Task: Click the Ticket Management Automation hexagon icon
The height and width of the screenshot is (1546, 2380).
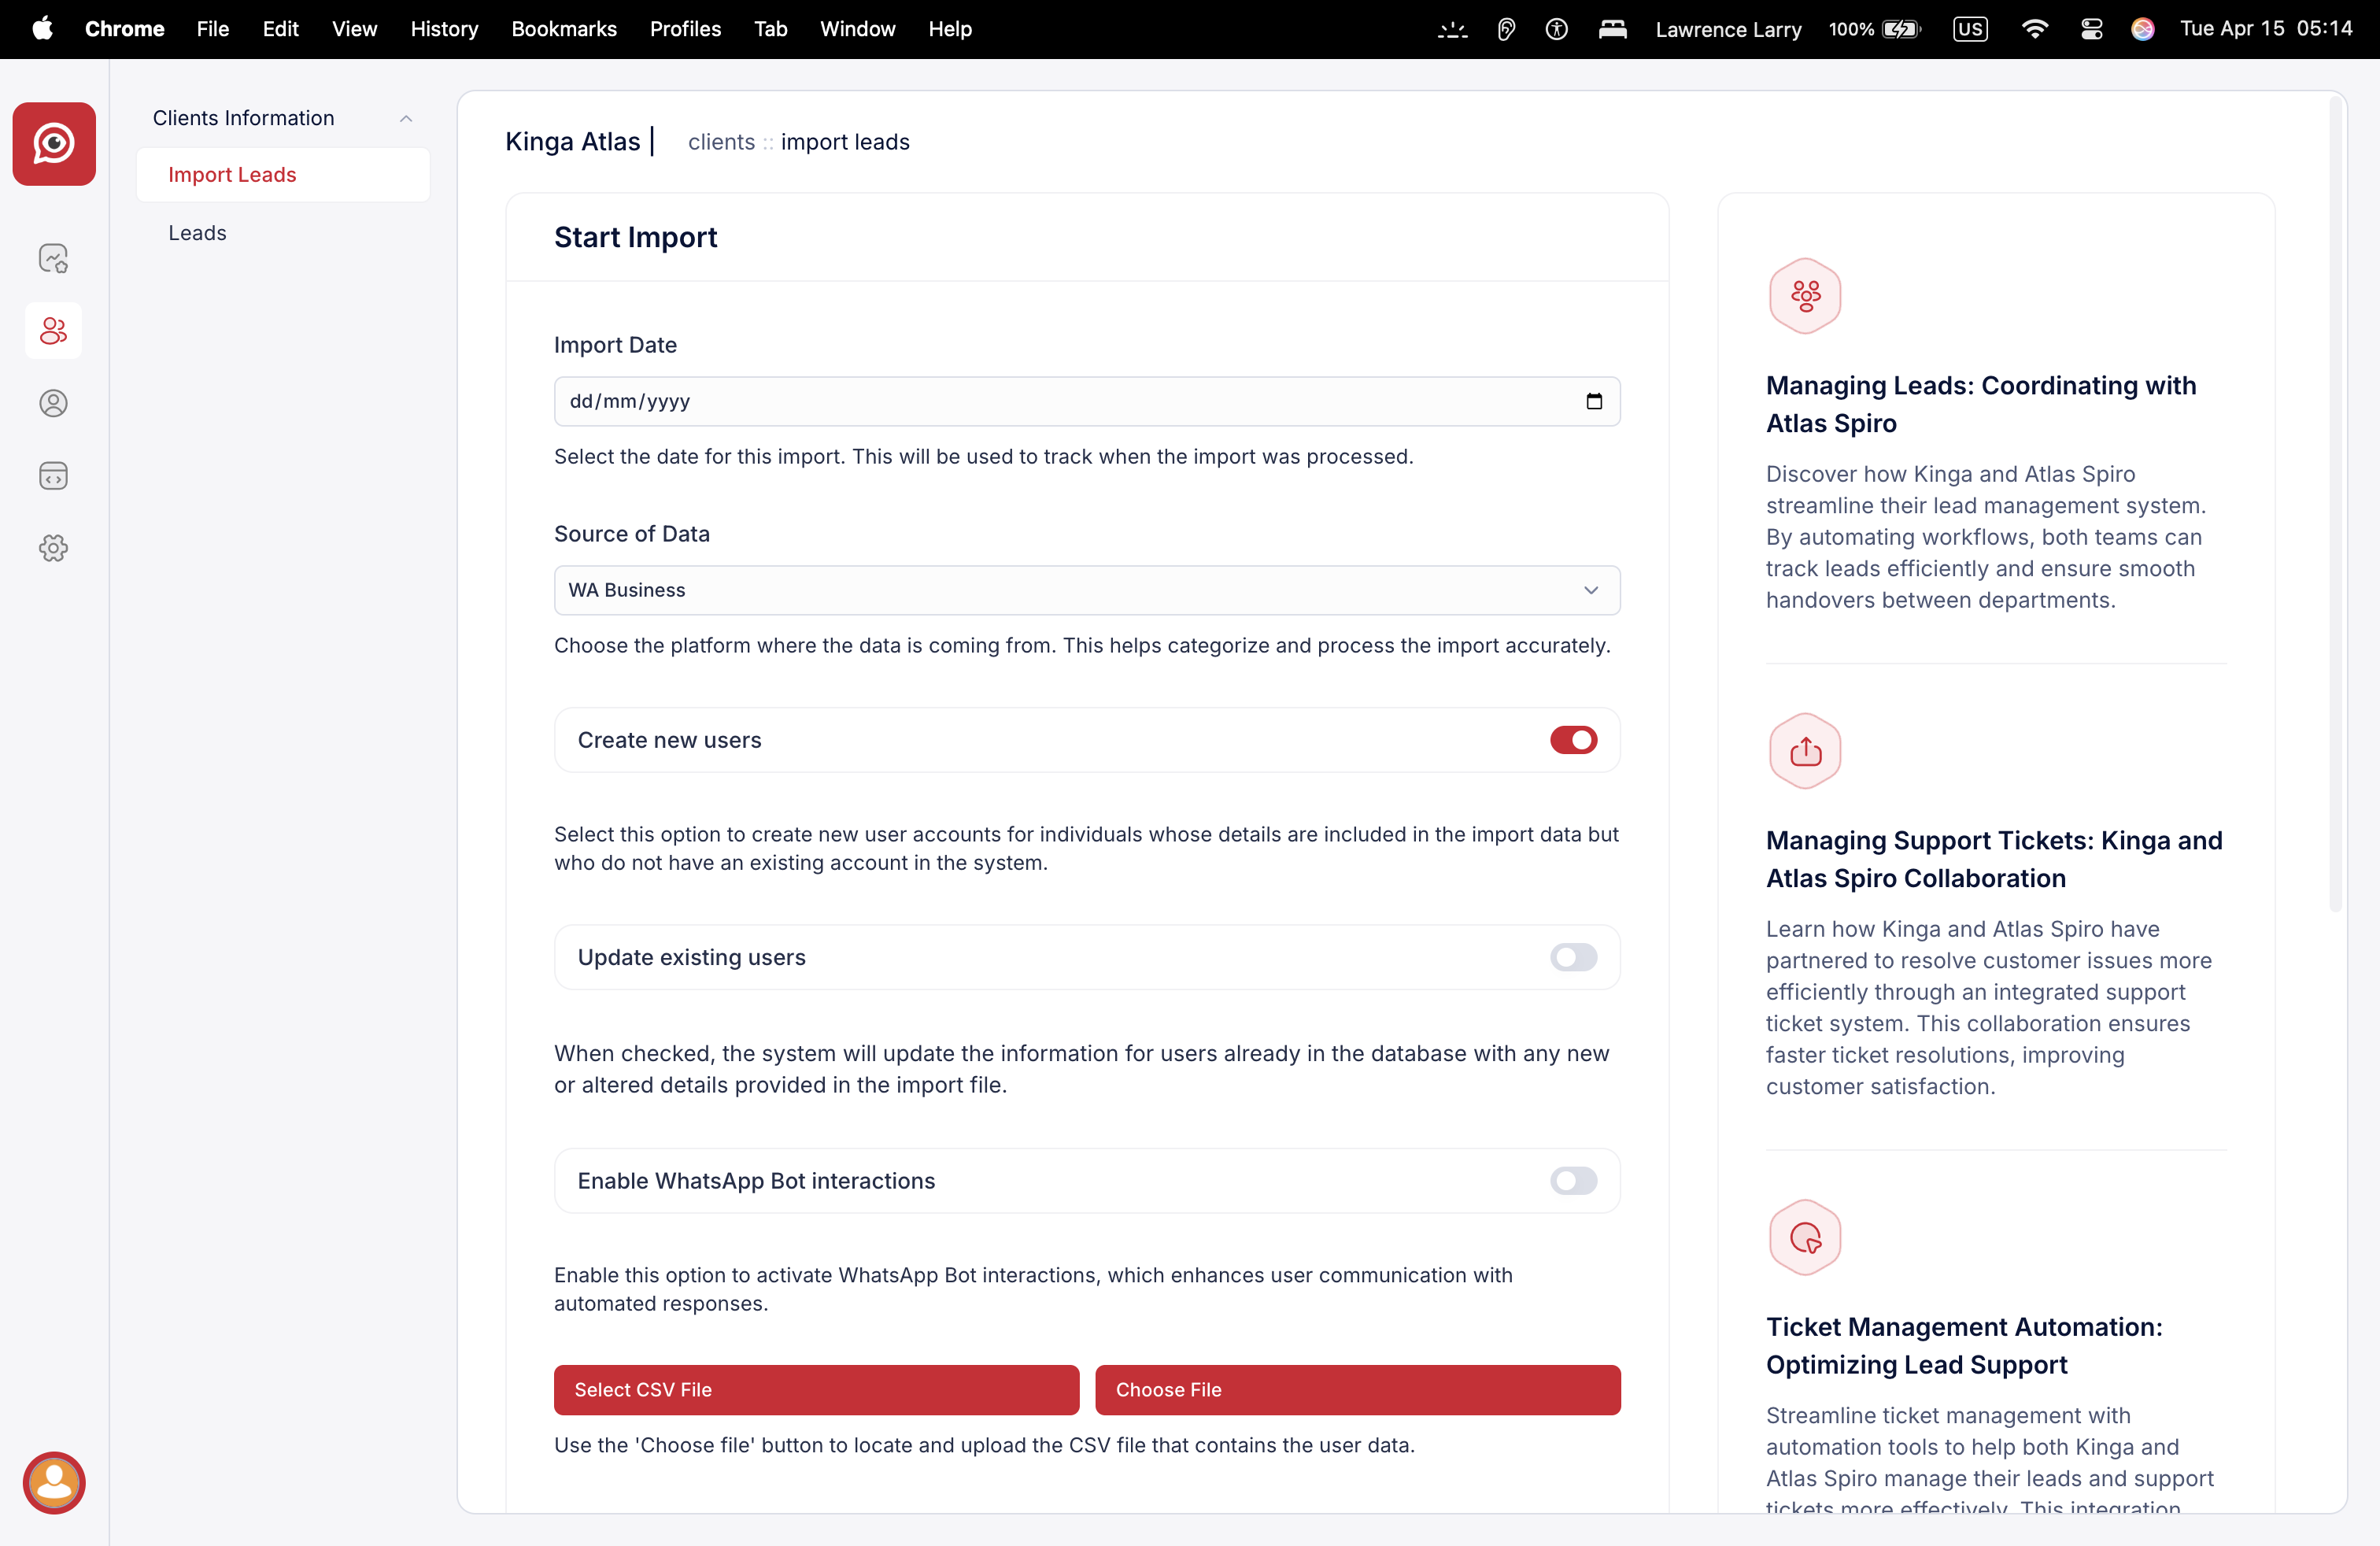Action: click(x=1805, y=1238)
